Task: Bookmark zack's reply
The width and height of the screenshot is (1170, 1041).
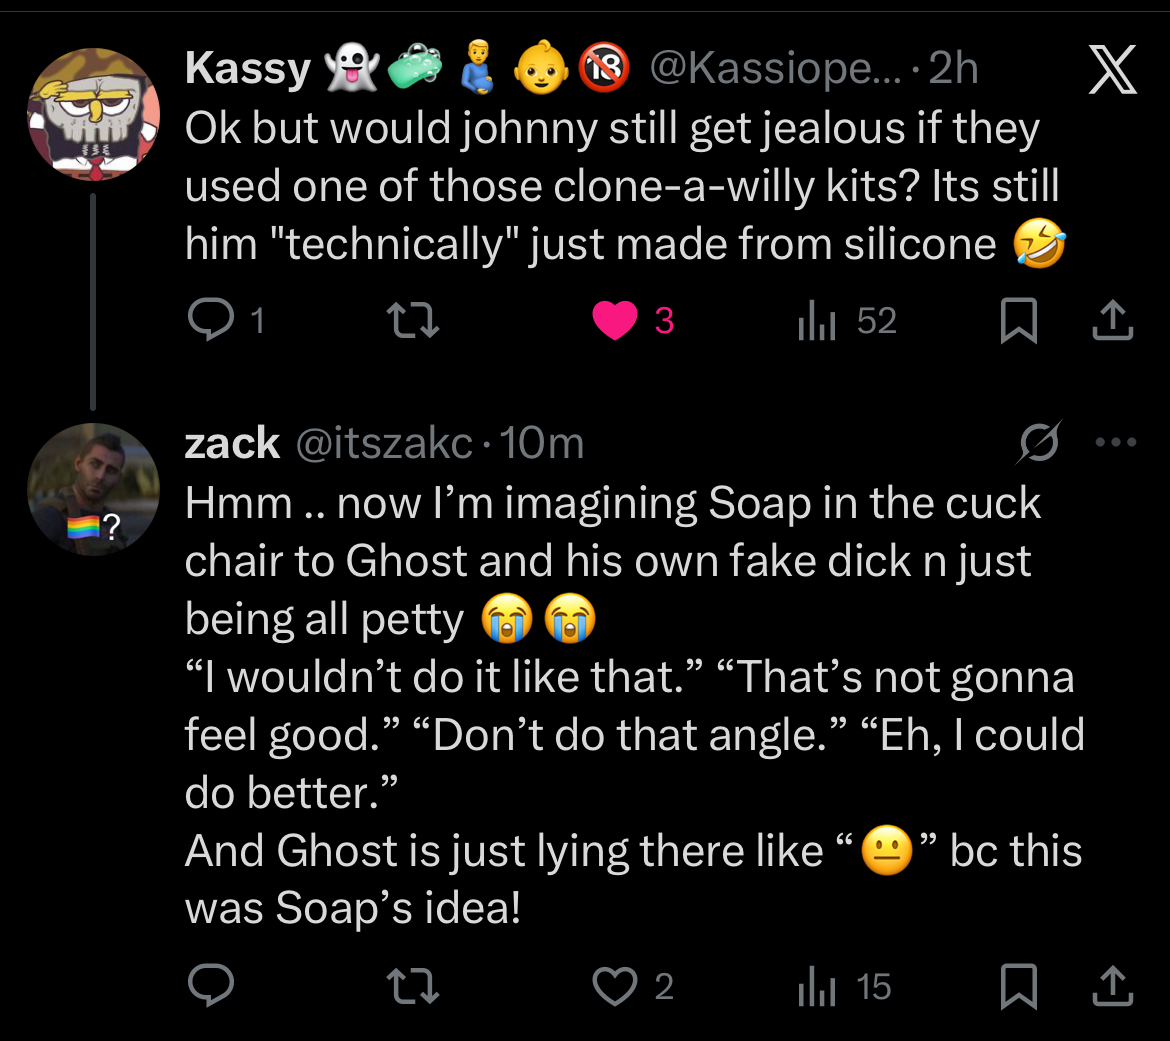Action: 1019,988
